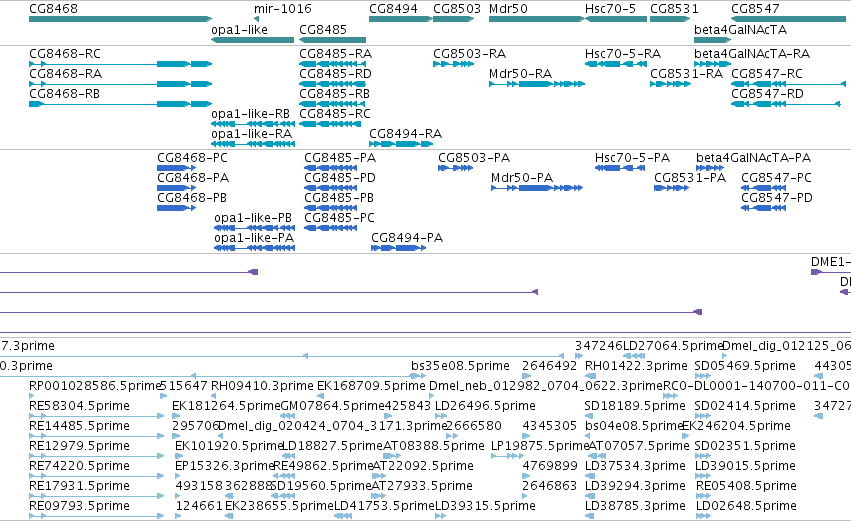Image resolution: width=851 pixels, height=521 pixels.
Task: Select the opa1-like gene label
Action: [x=239, y=30]
